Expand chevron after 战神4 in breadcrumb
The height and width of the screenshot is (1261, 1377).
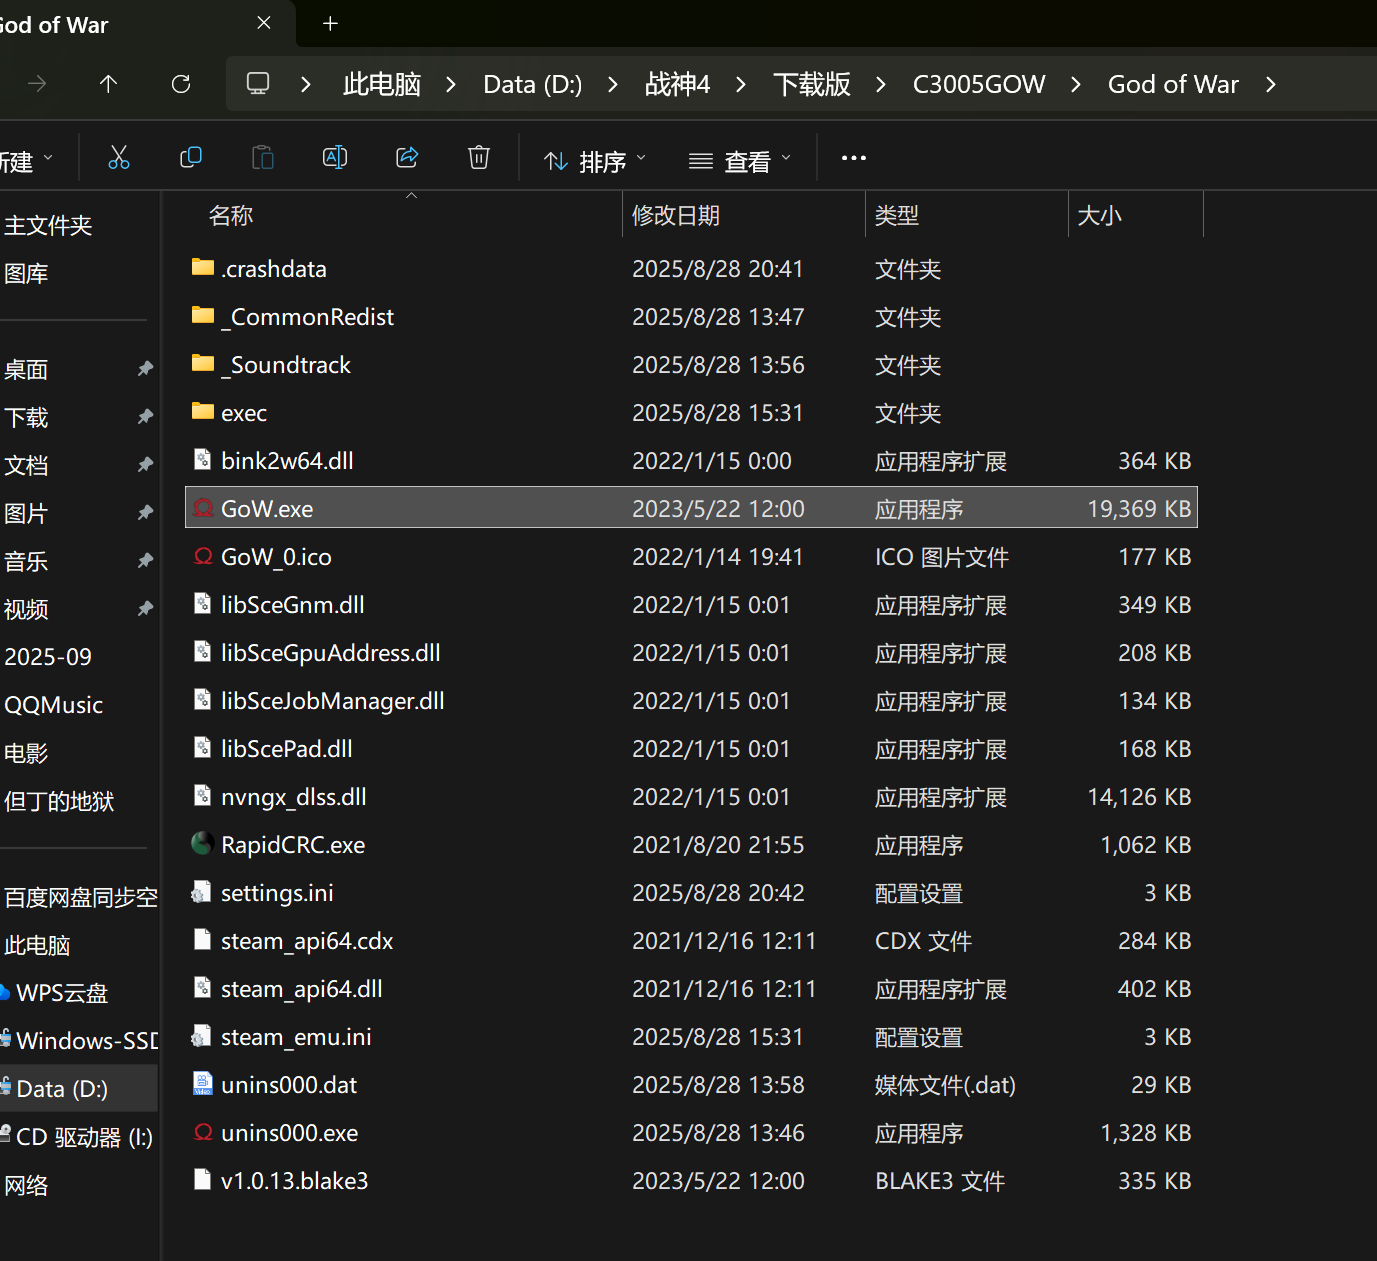coord(741,85)
